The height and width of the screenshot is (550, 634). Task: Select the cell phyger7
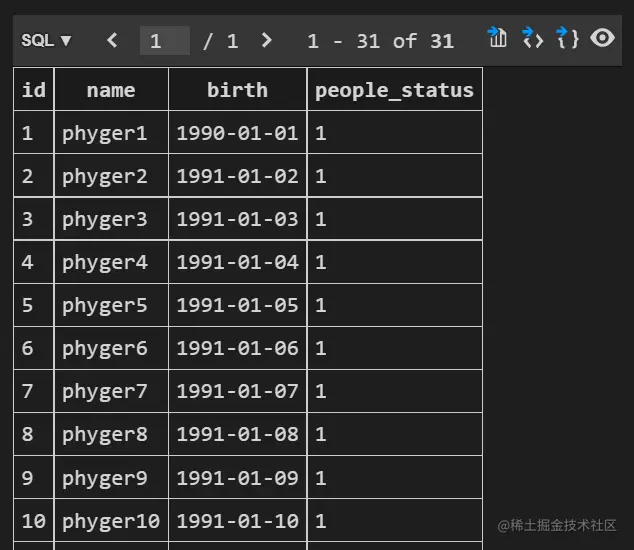click(x=111, y=391)
